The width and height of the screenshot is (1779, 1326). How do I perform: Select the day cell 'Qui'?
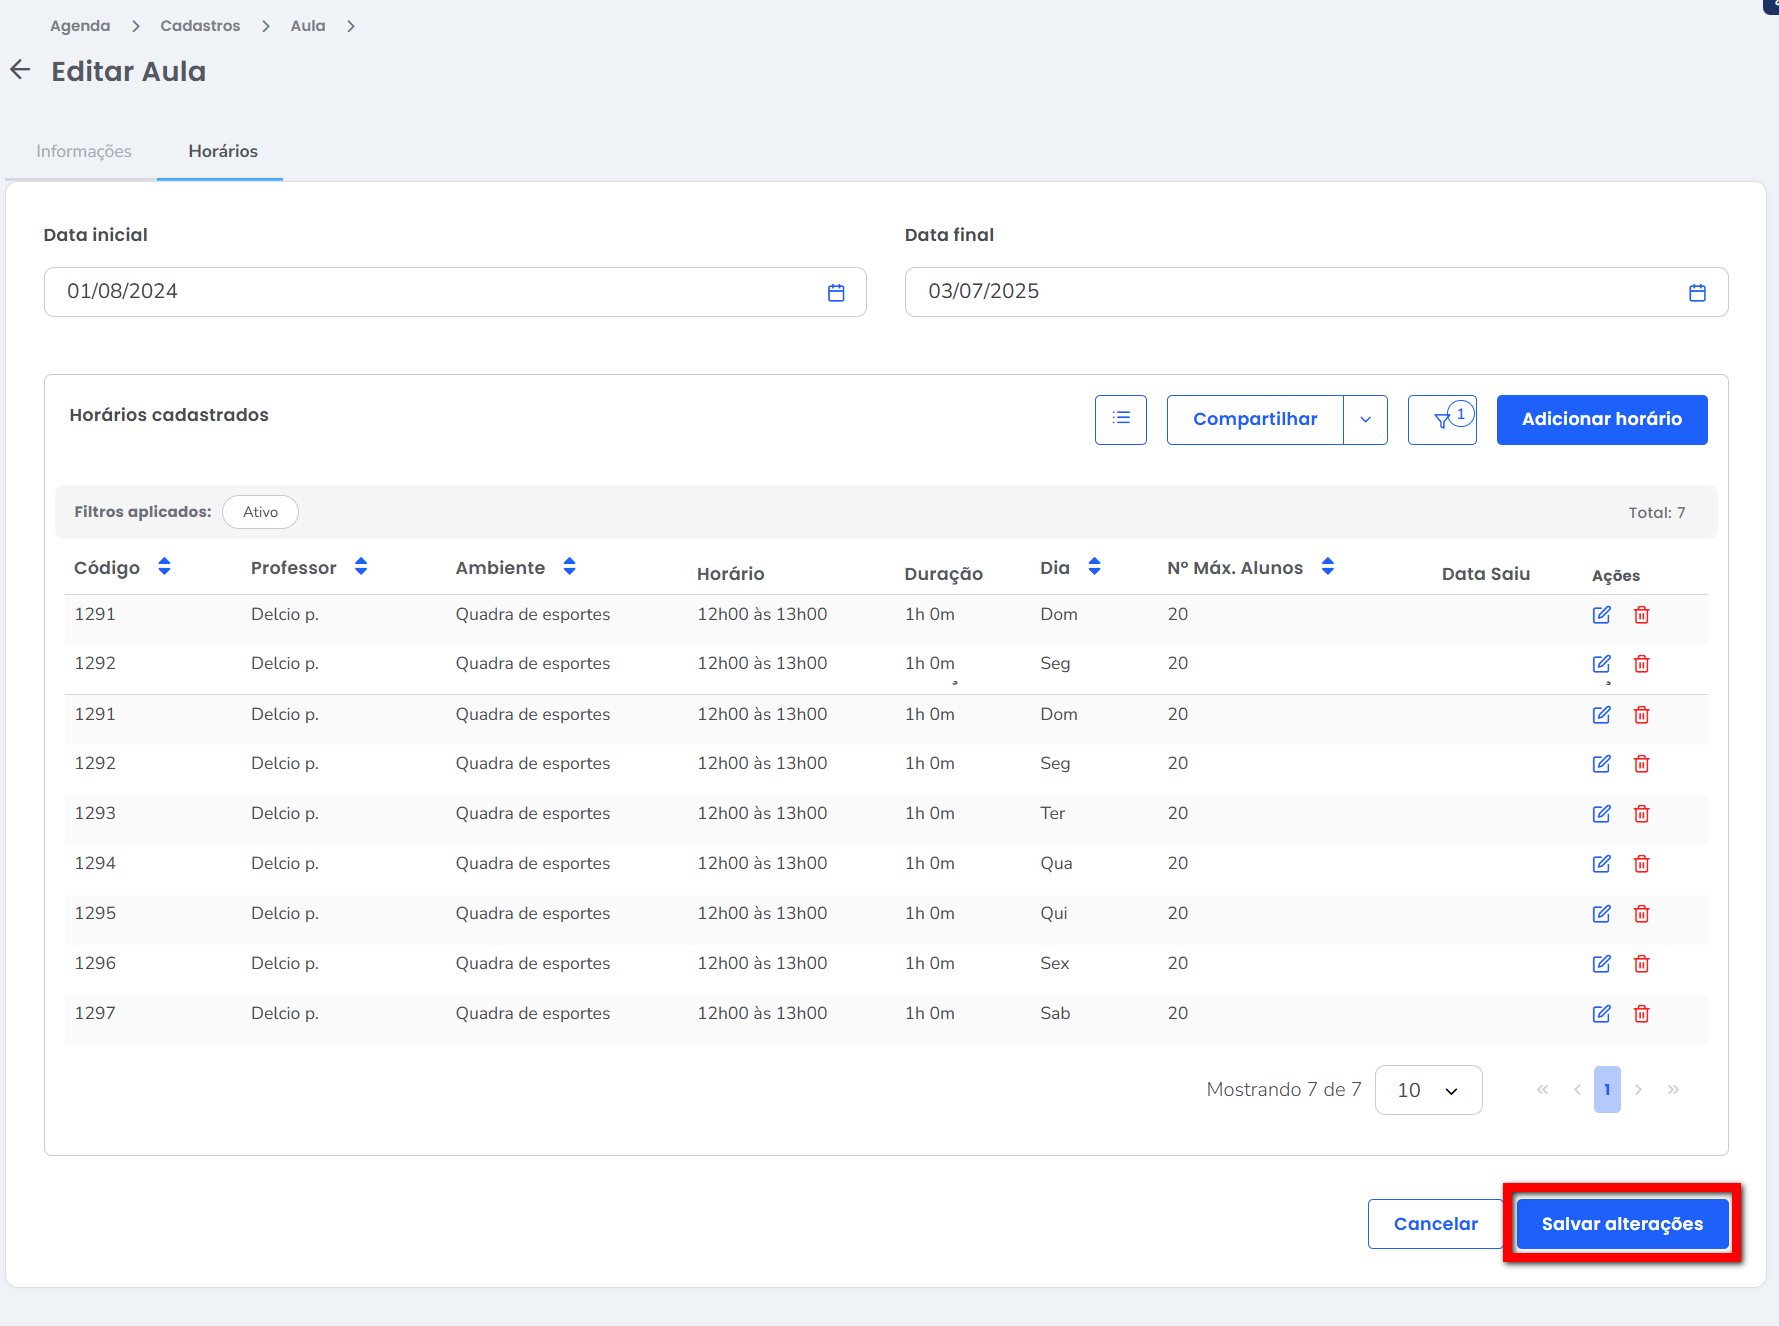tap(1054, 914)
